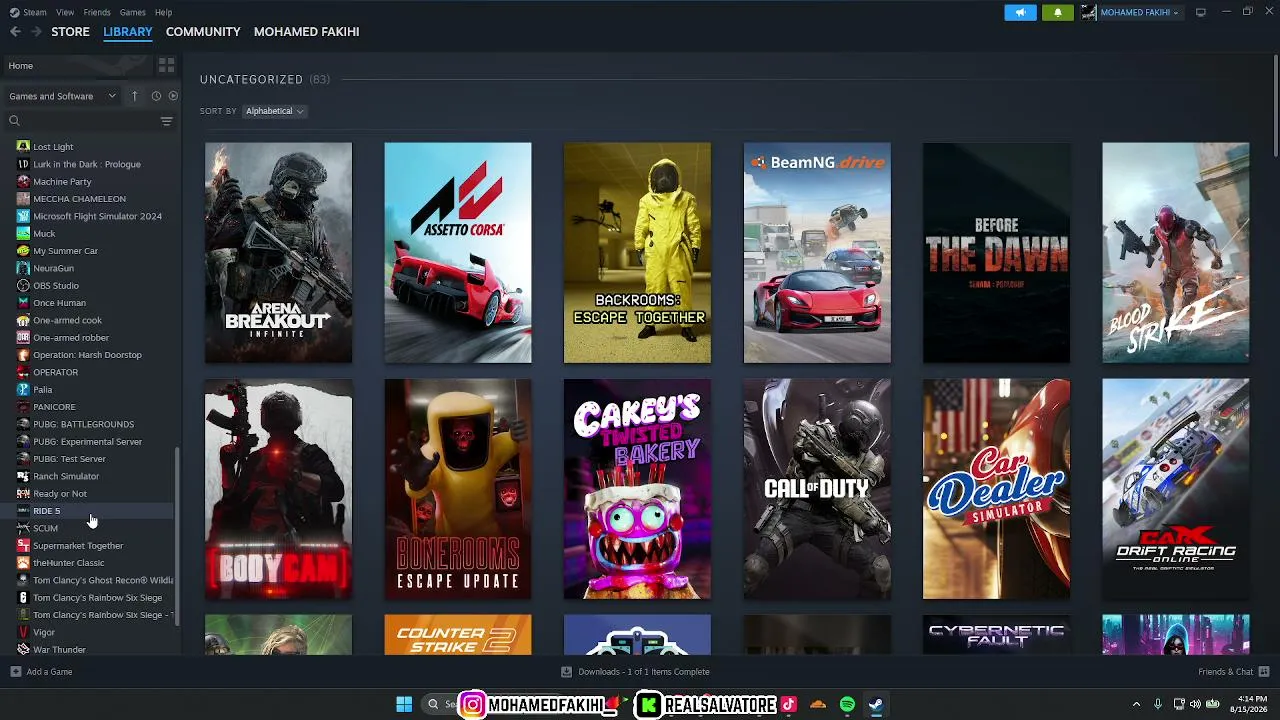Viewport: 1280px width, 720px height.
Task: Open the Steam menu
Action: point(34,12)
